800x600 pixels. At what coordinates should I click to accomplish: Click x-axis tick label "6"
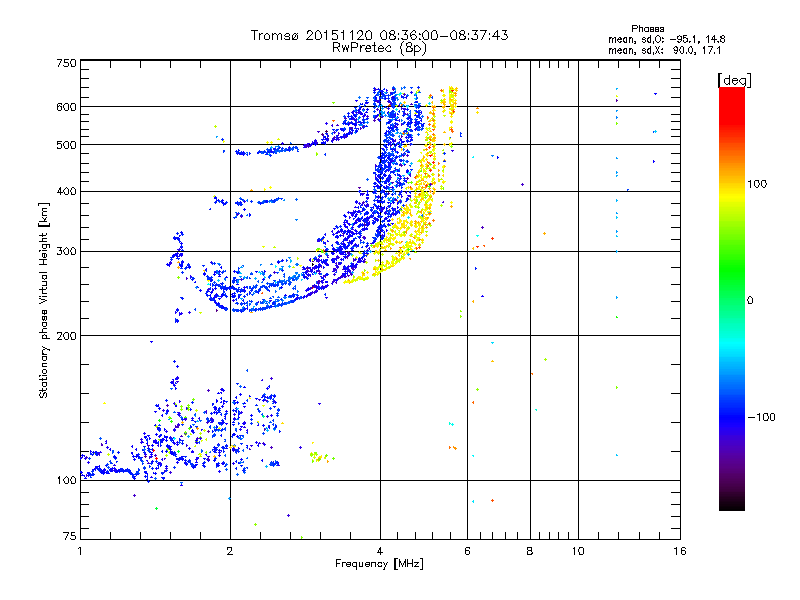point(467,551)
